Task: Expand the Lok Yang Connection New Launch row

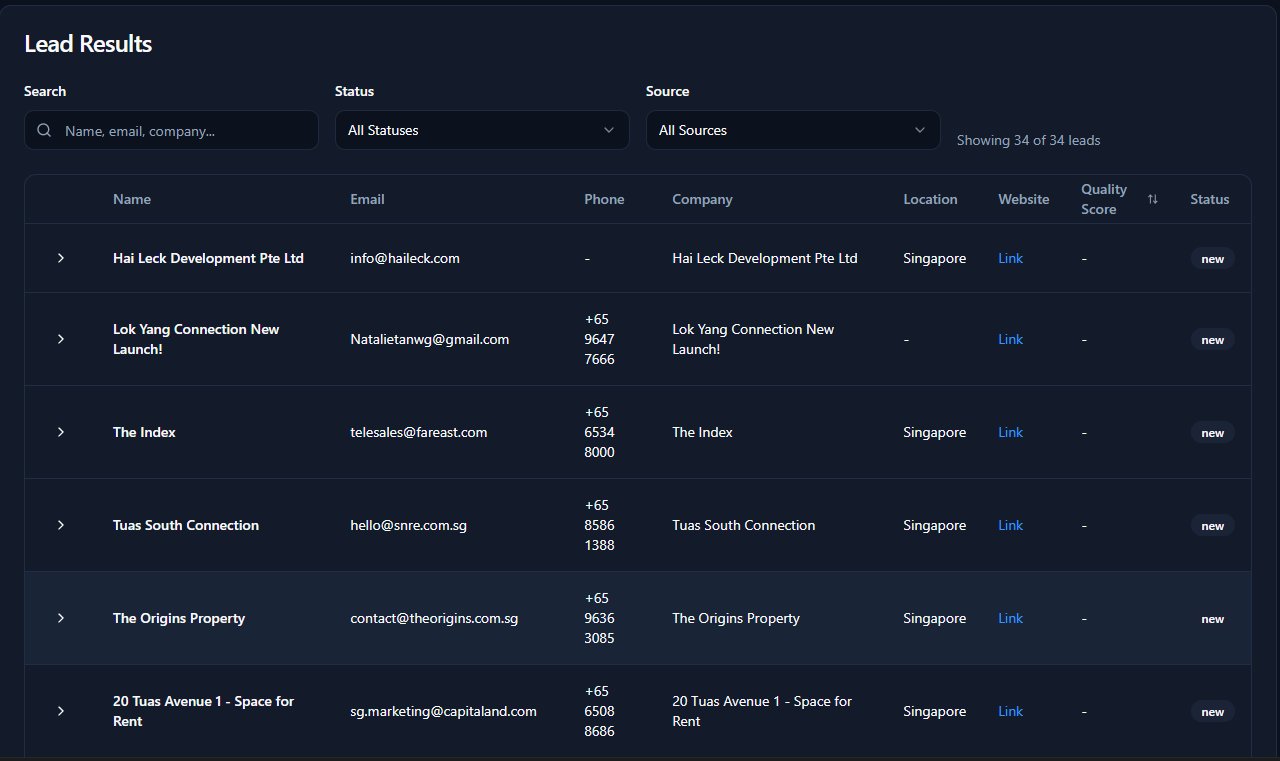Action: (x=61, y=339)
